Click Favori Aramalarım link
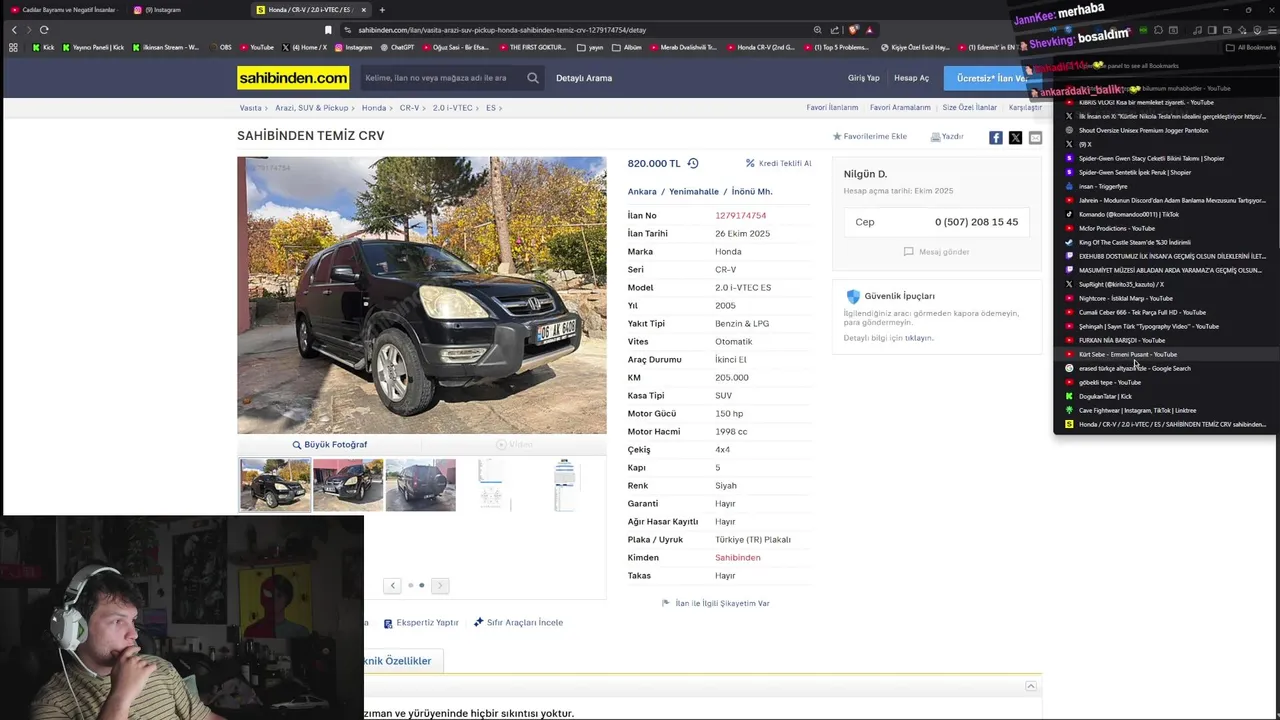This screenshot has width=1280, height=720. point(900,107)
